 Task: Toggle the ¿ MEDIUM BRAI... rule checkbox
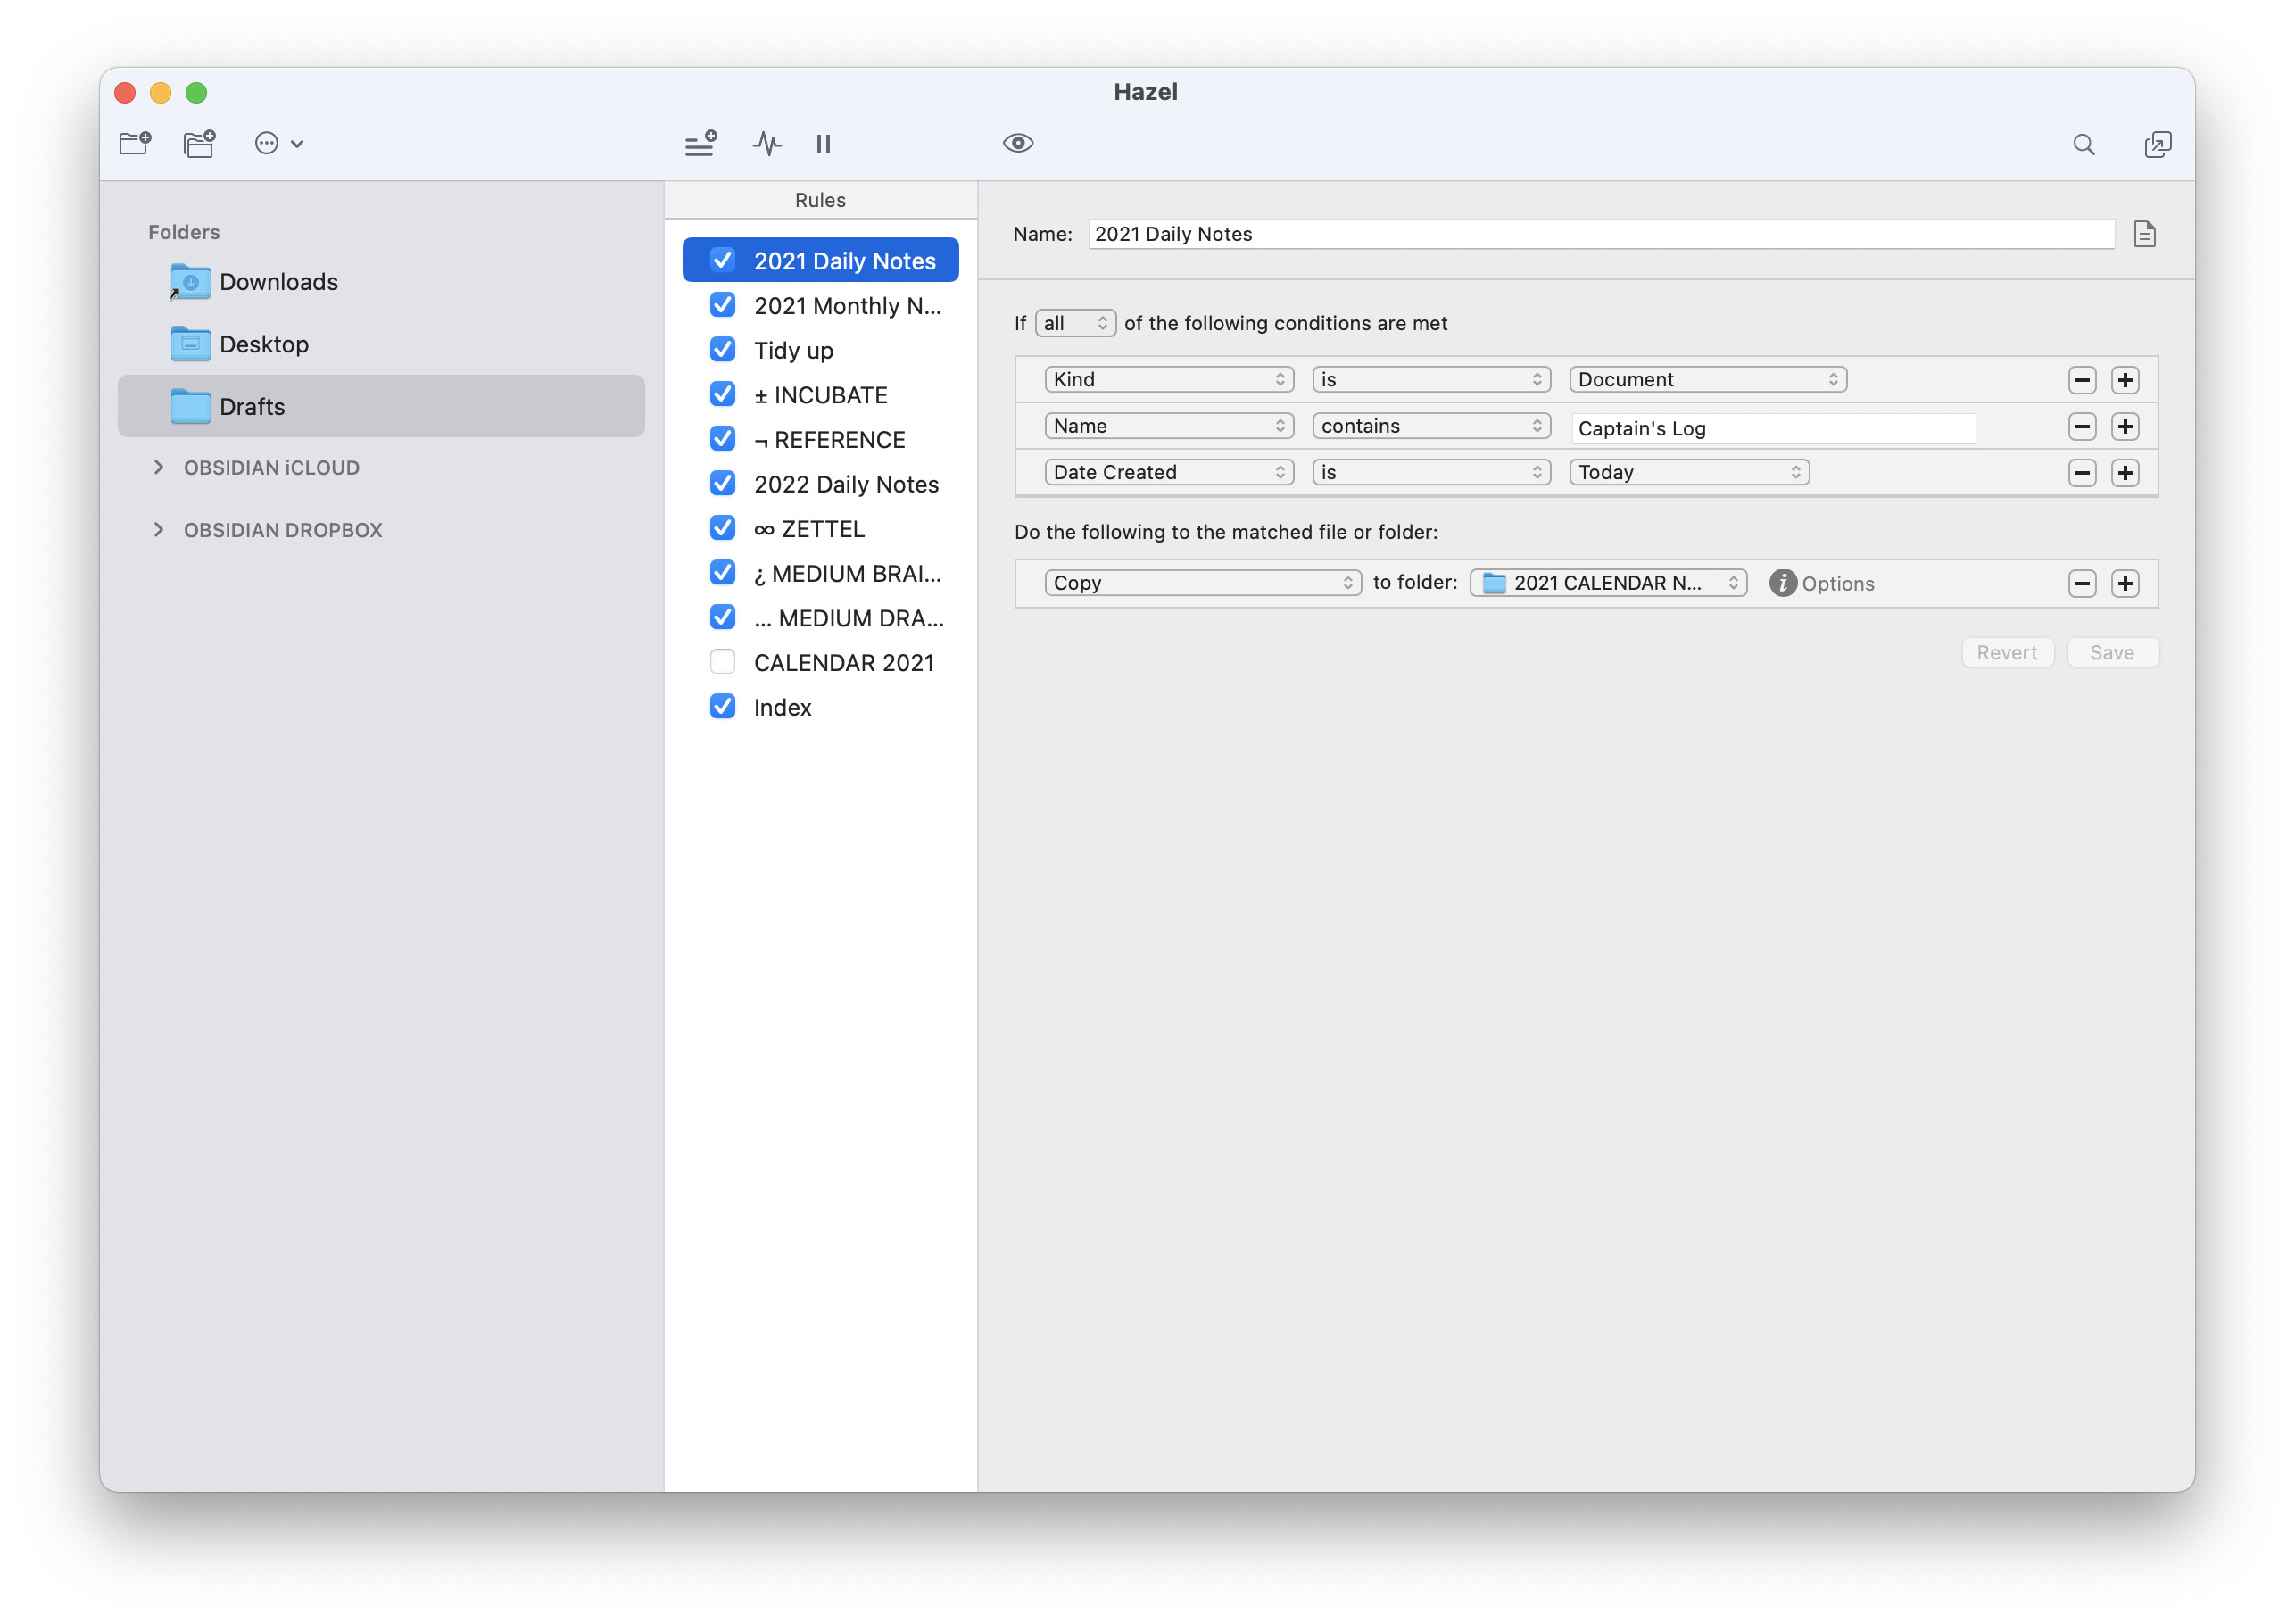722,572
